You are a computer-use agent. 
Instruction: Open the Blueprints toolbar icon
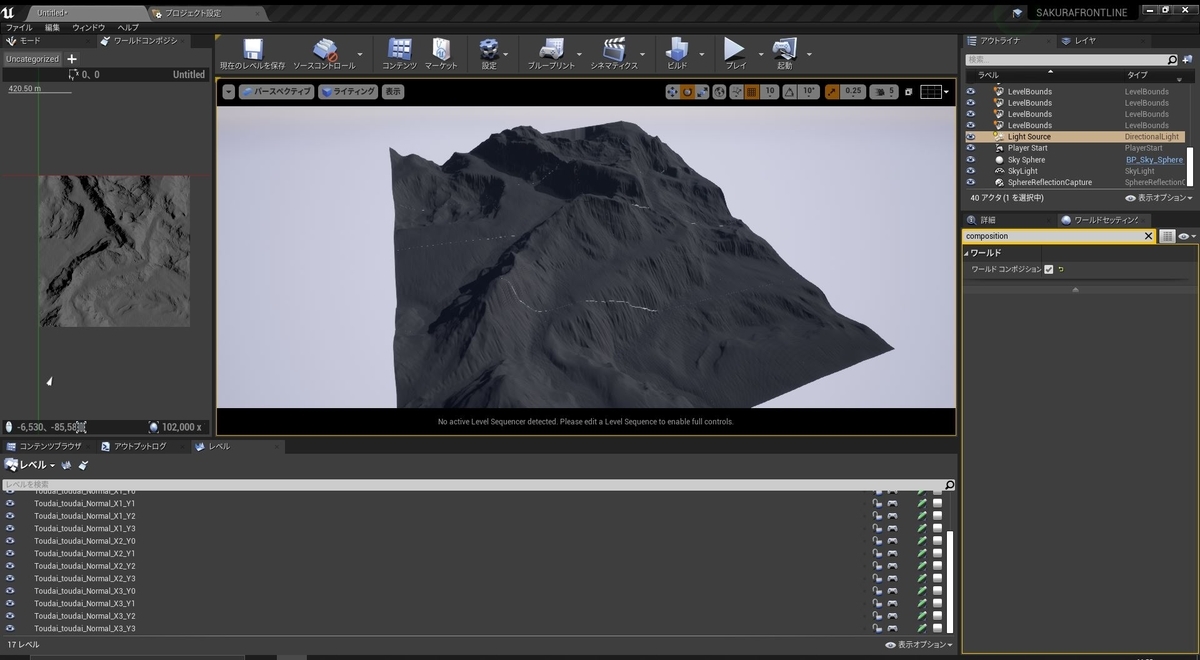click(x=551, y=49)
